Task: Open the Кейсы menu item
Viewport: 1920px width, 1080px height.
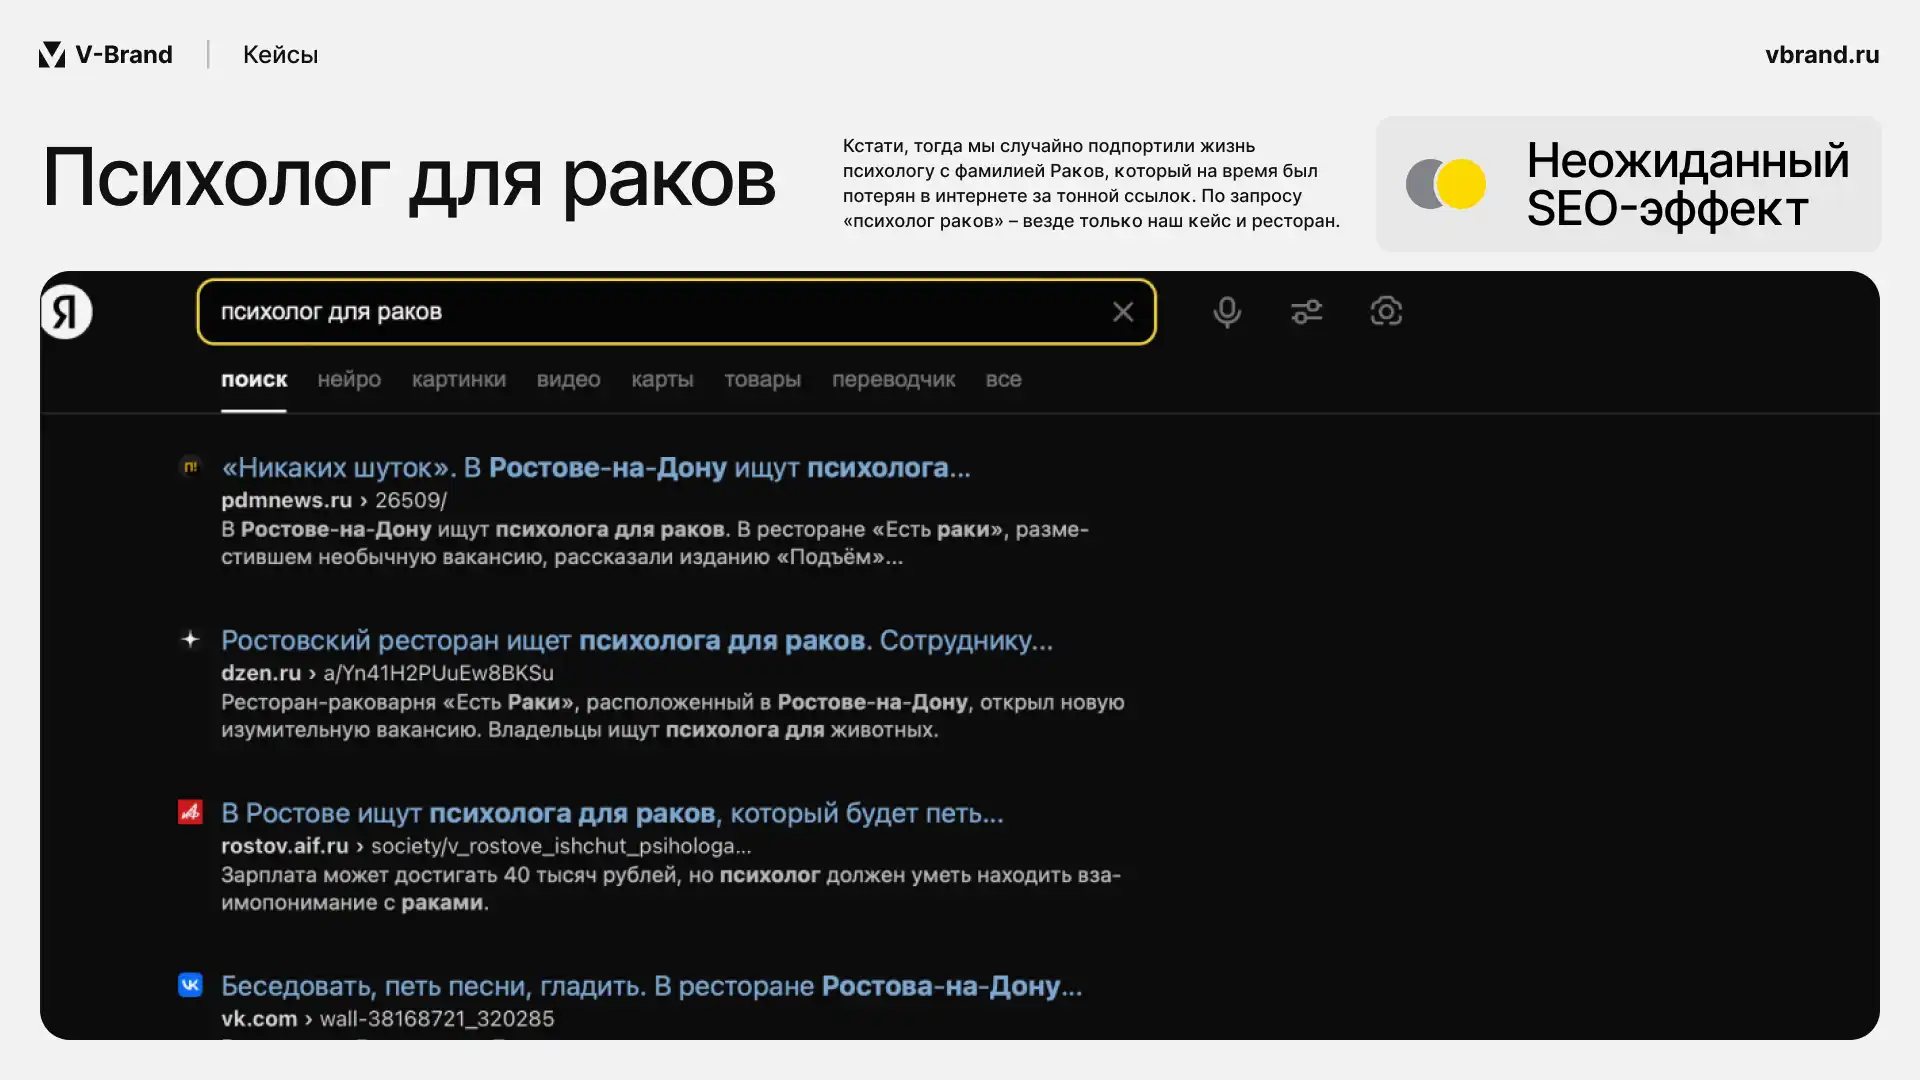Action: click(280, 54)
